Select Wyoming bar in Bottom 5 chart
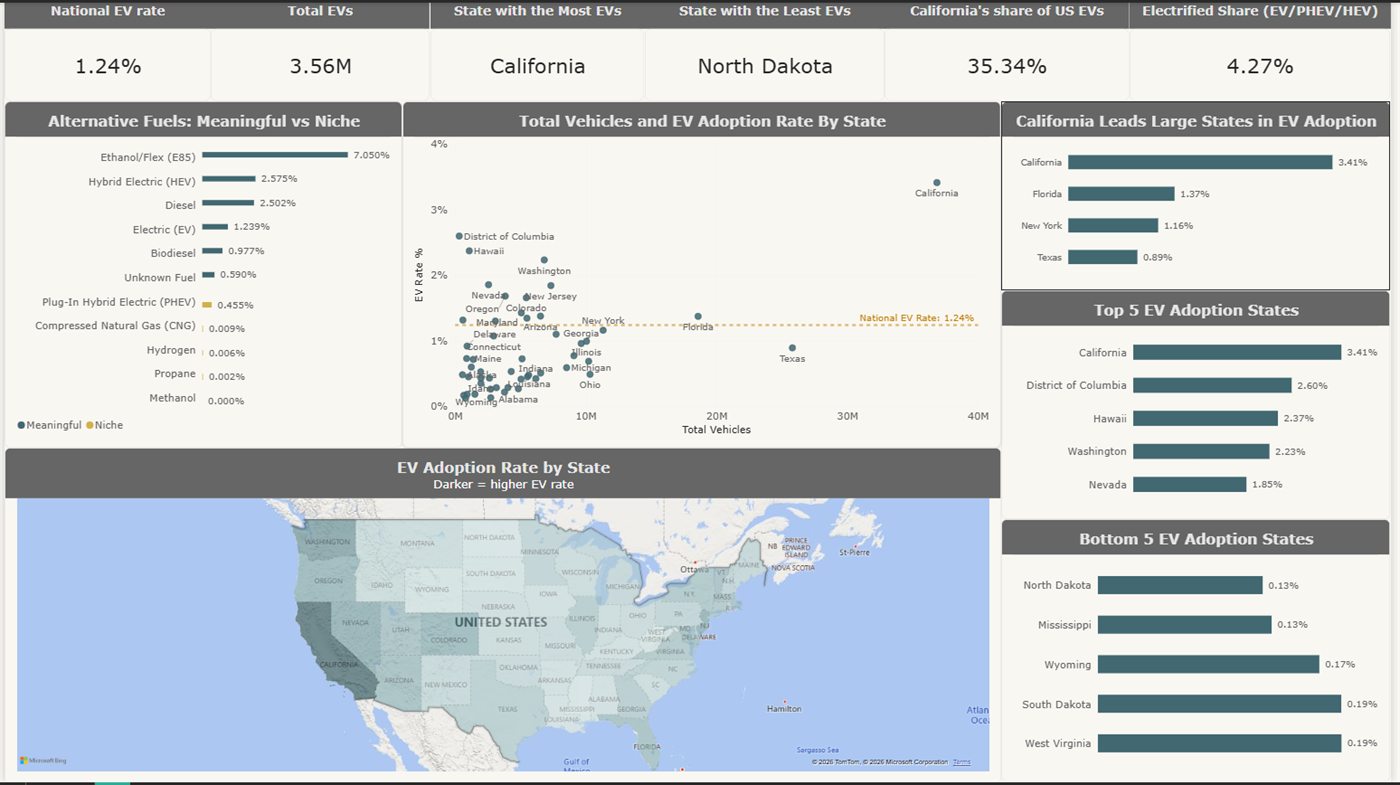Viewport: 1400px width, 785px height. point(1209,664)
